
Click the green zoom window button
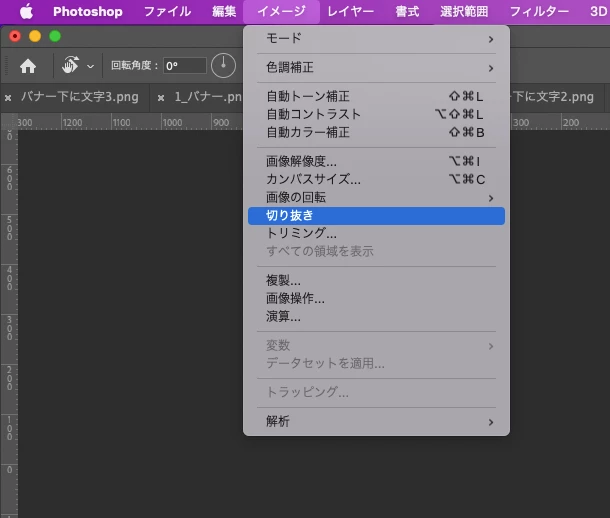55,36
